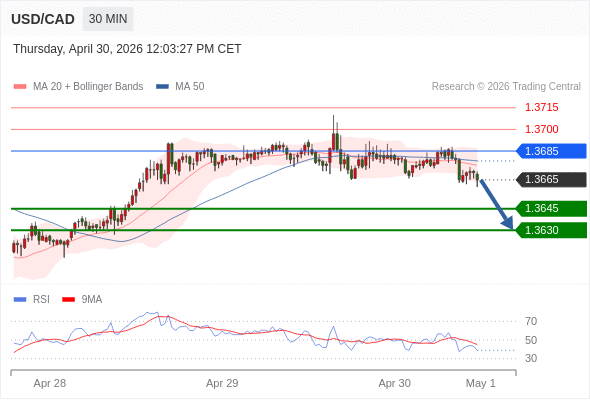
Task: Click the blue downward trend arrow head
Action: pyautogui.click(x=508, y=223)
